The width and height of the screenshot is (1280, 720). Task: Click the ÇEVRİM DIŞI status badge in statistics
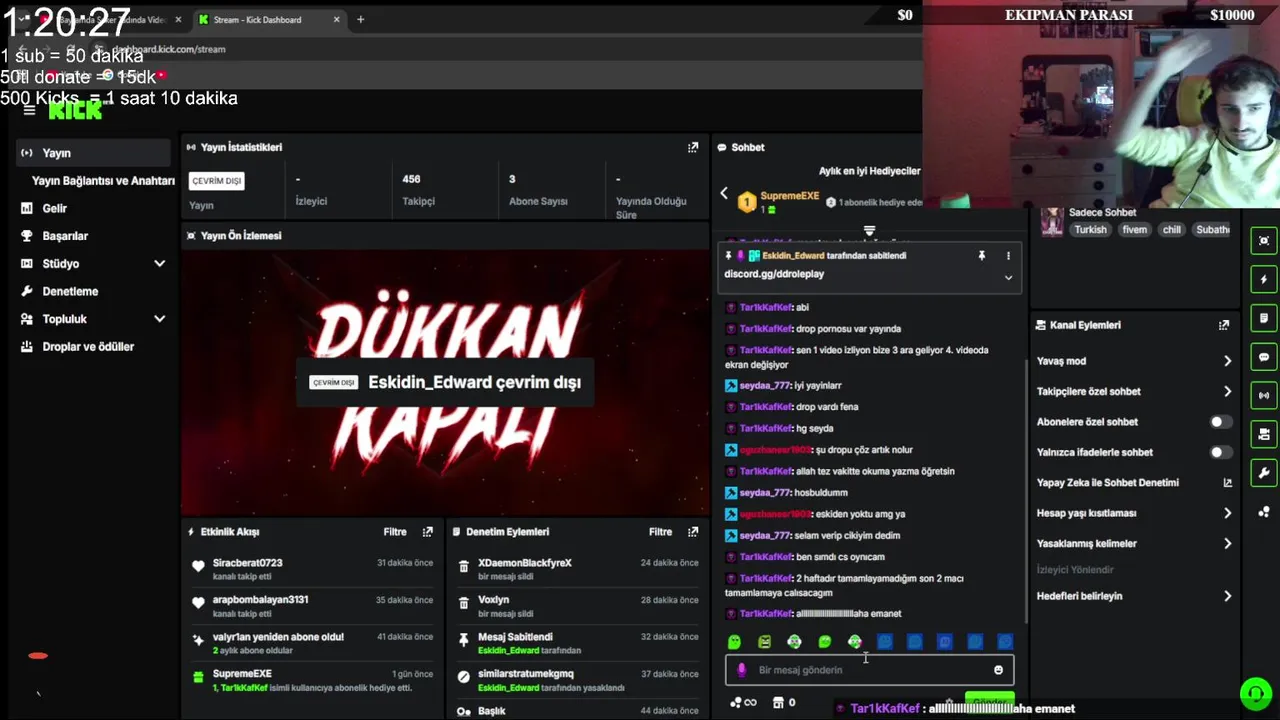(x=217, y=181)
